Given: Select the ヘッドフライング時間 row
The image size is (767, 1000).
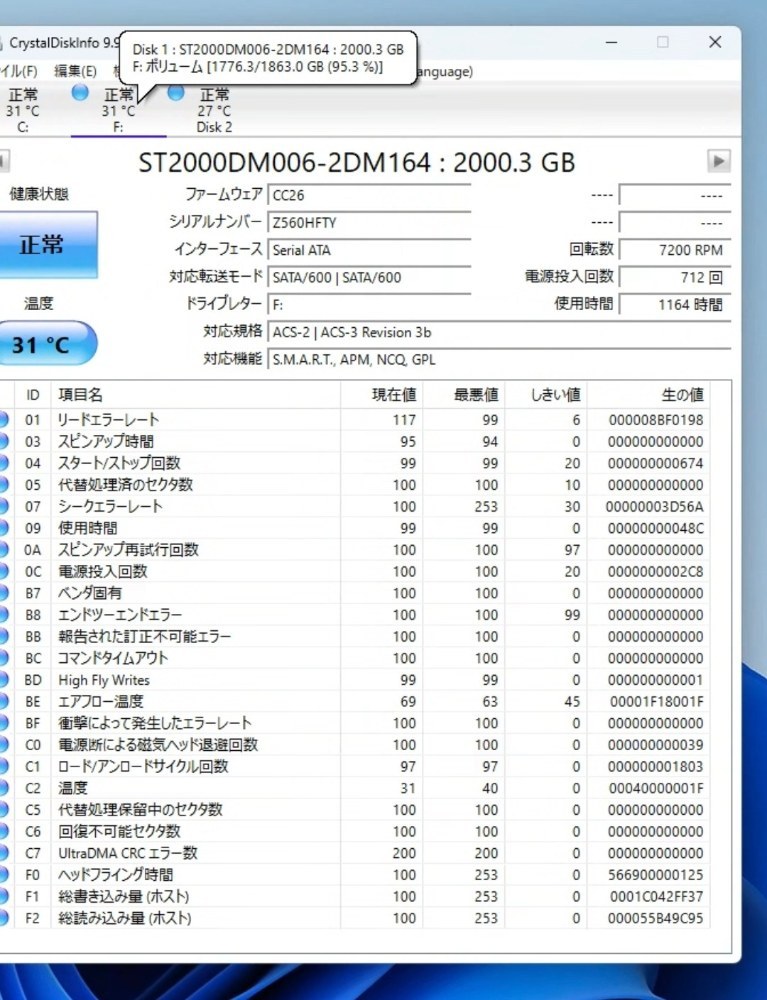Looking at the screenshot, I should click(354, 875).
